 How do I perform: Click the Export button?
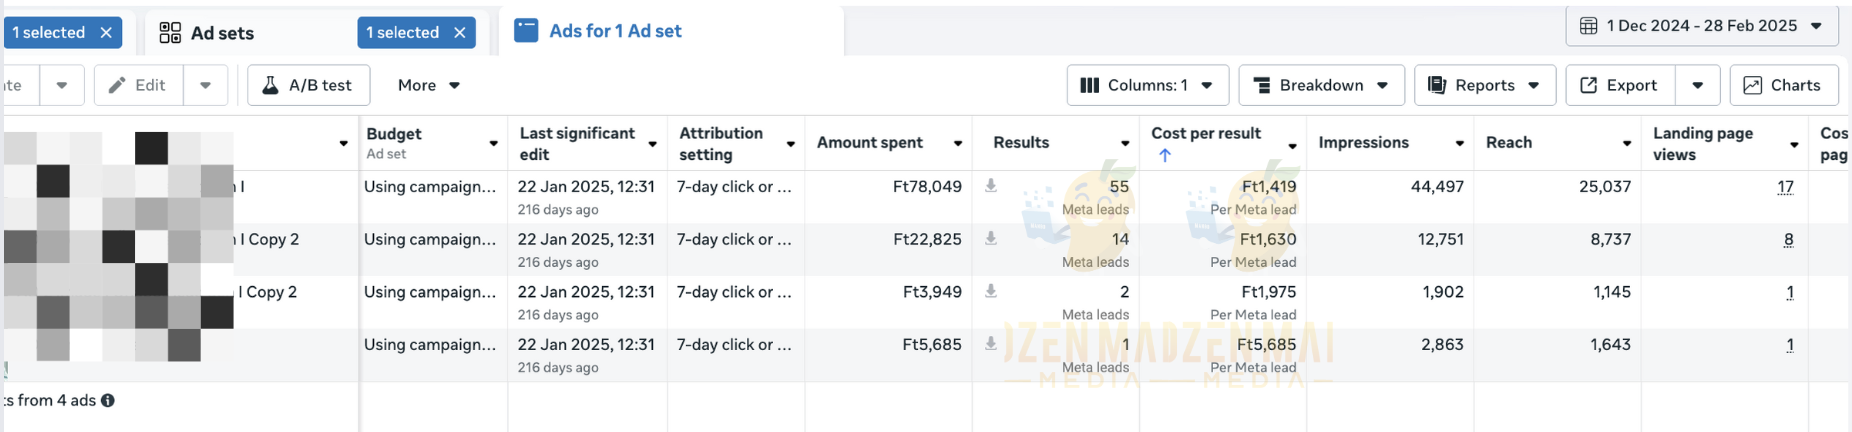(x=1619, y=86)
